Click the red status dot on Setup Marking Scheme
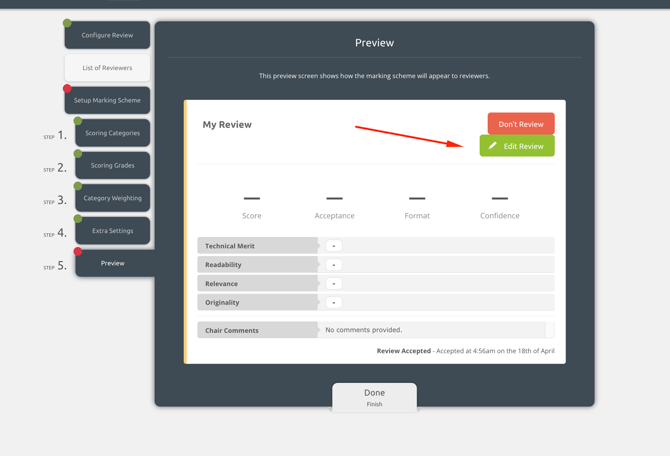The height and width of the screenshot is (456, 670). (67, 89)
